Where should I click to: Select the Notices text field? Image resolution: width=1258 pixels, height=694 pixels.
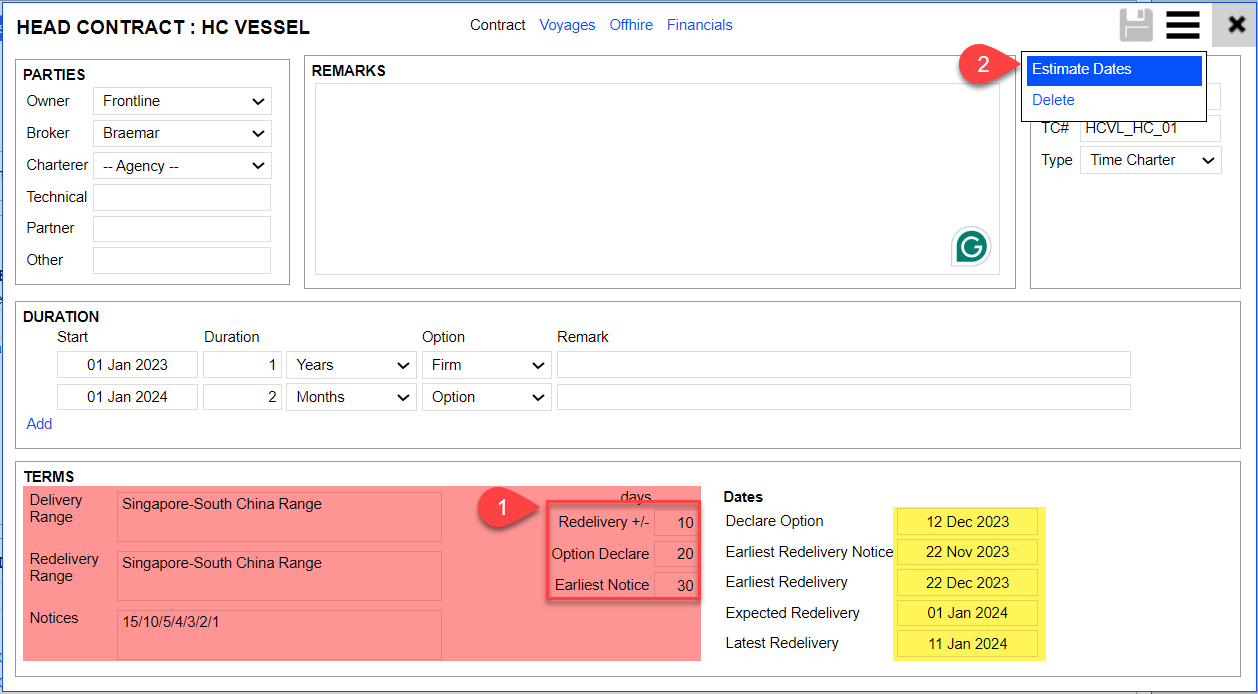click(x=279, y=634)
